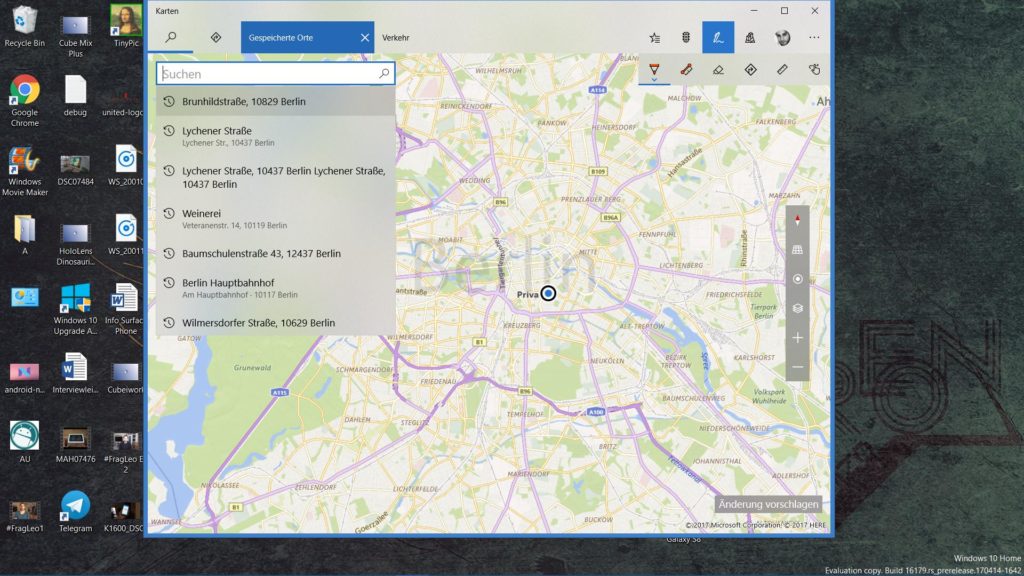Click inside the Suchen search field
The width and height of the screenshot is (1024, 576).
pyautogui.click(x=270, y=73)
